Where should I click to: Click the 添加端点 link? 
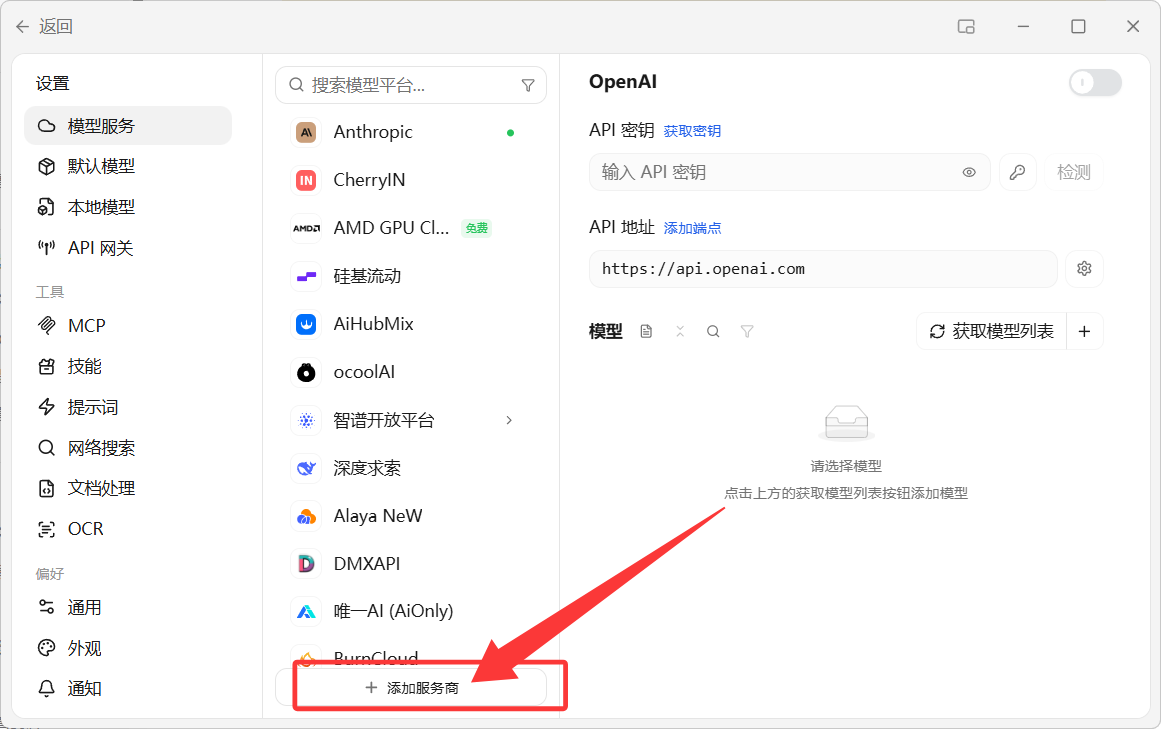point(692,228)
